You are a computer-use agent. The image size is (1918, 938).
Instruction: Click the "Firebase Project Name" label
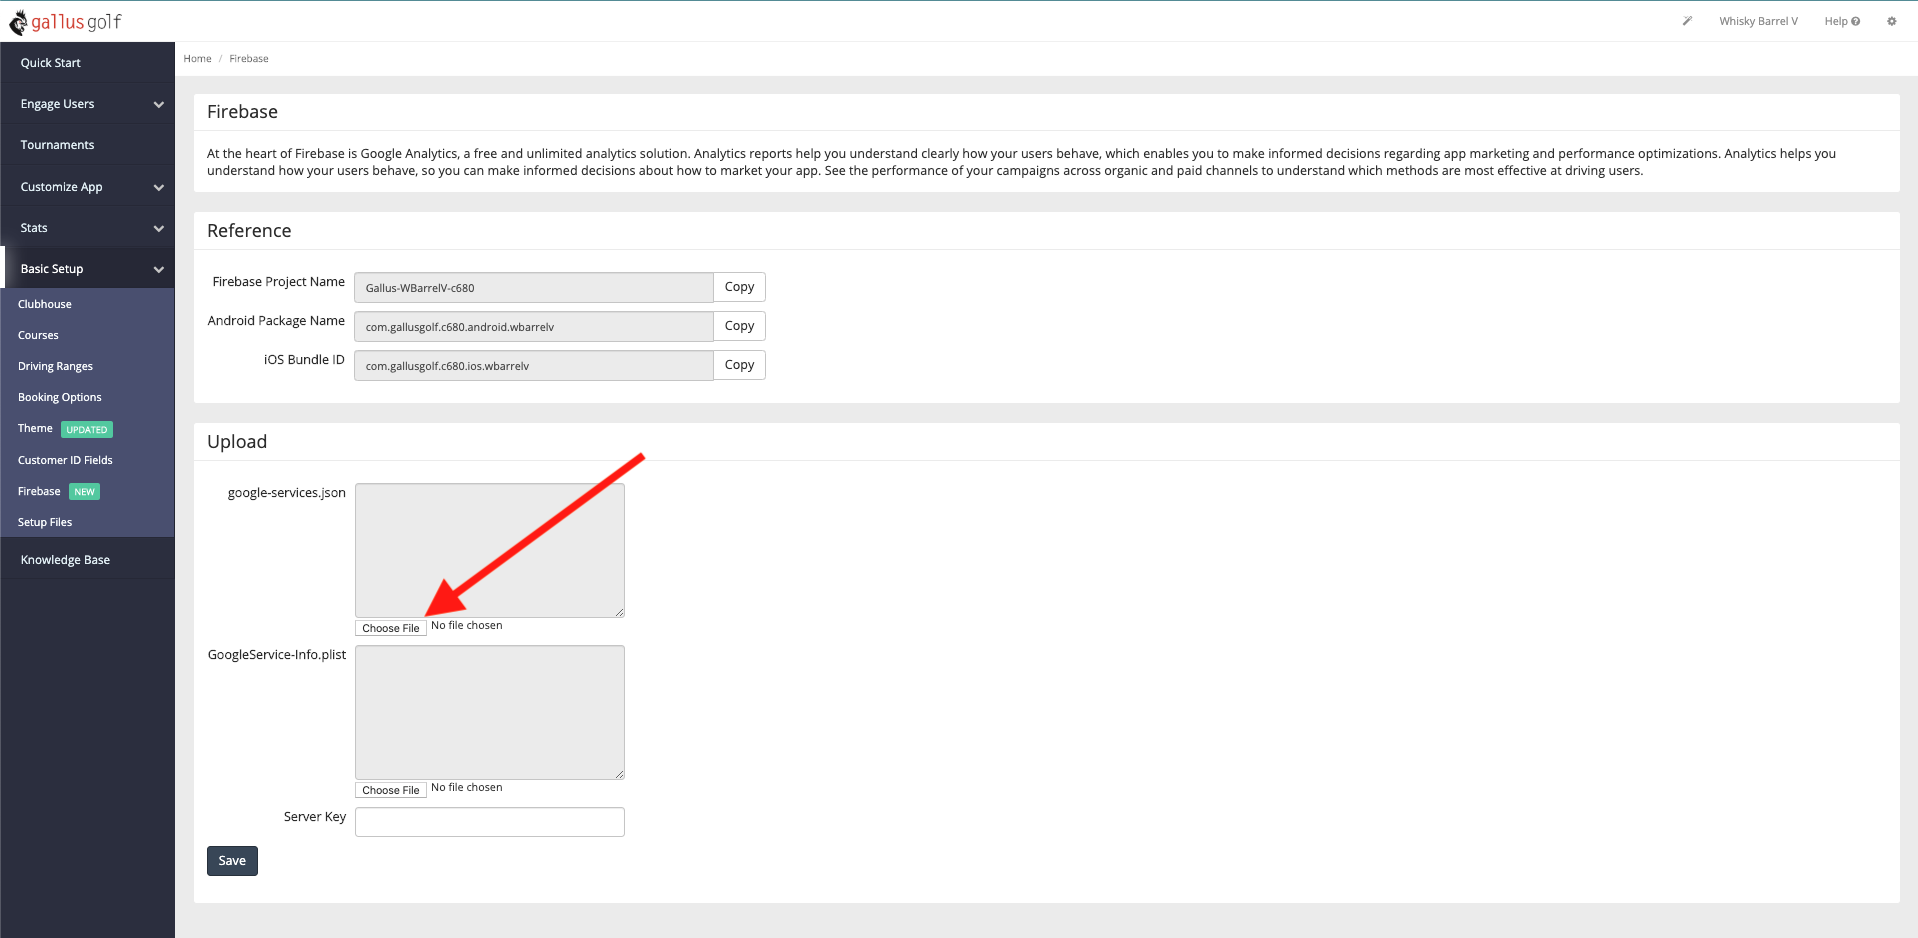(x=279, y=282)
